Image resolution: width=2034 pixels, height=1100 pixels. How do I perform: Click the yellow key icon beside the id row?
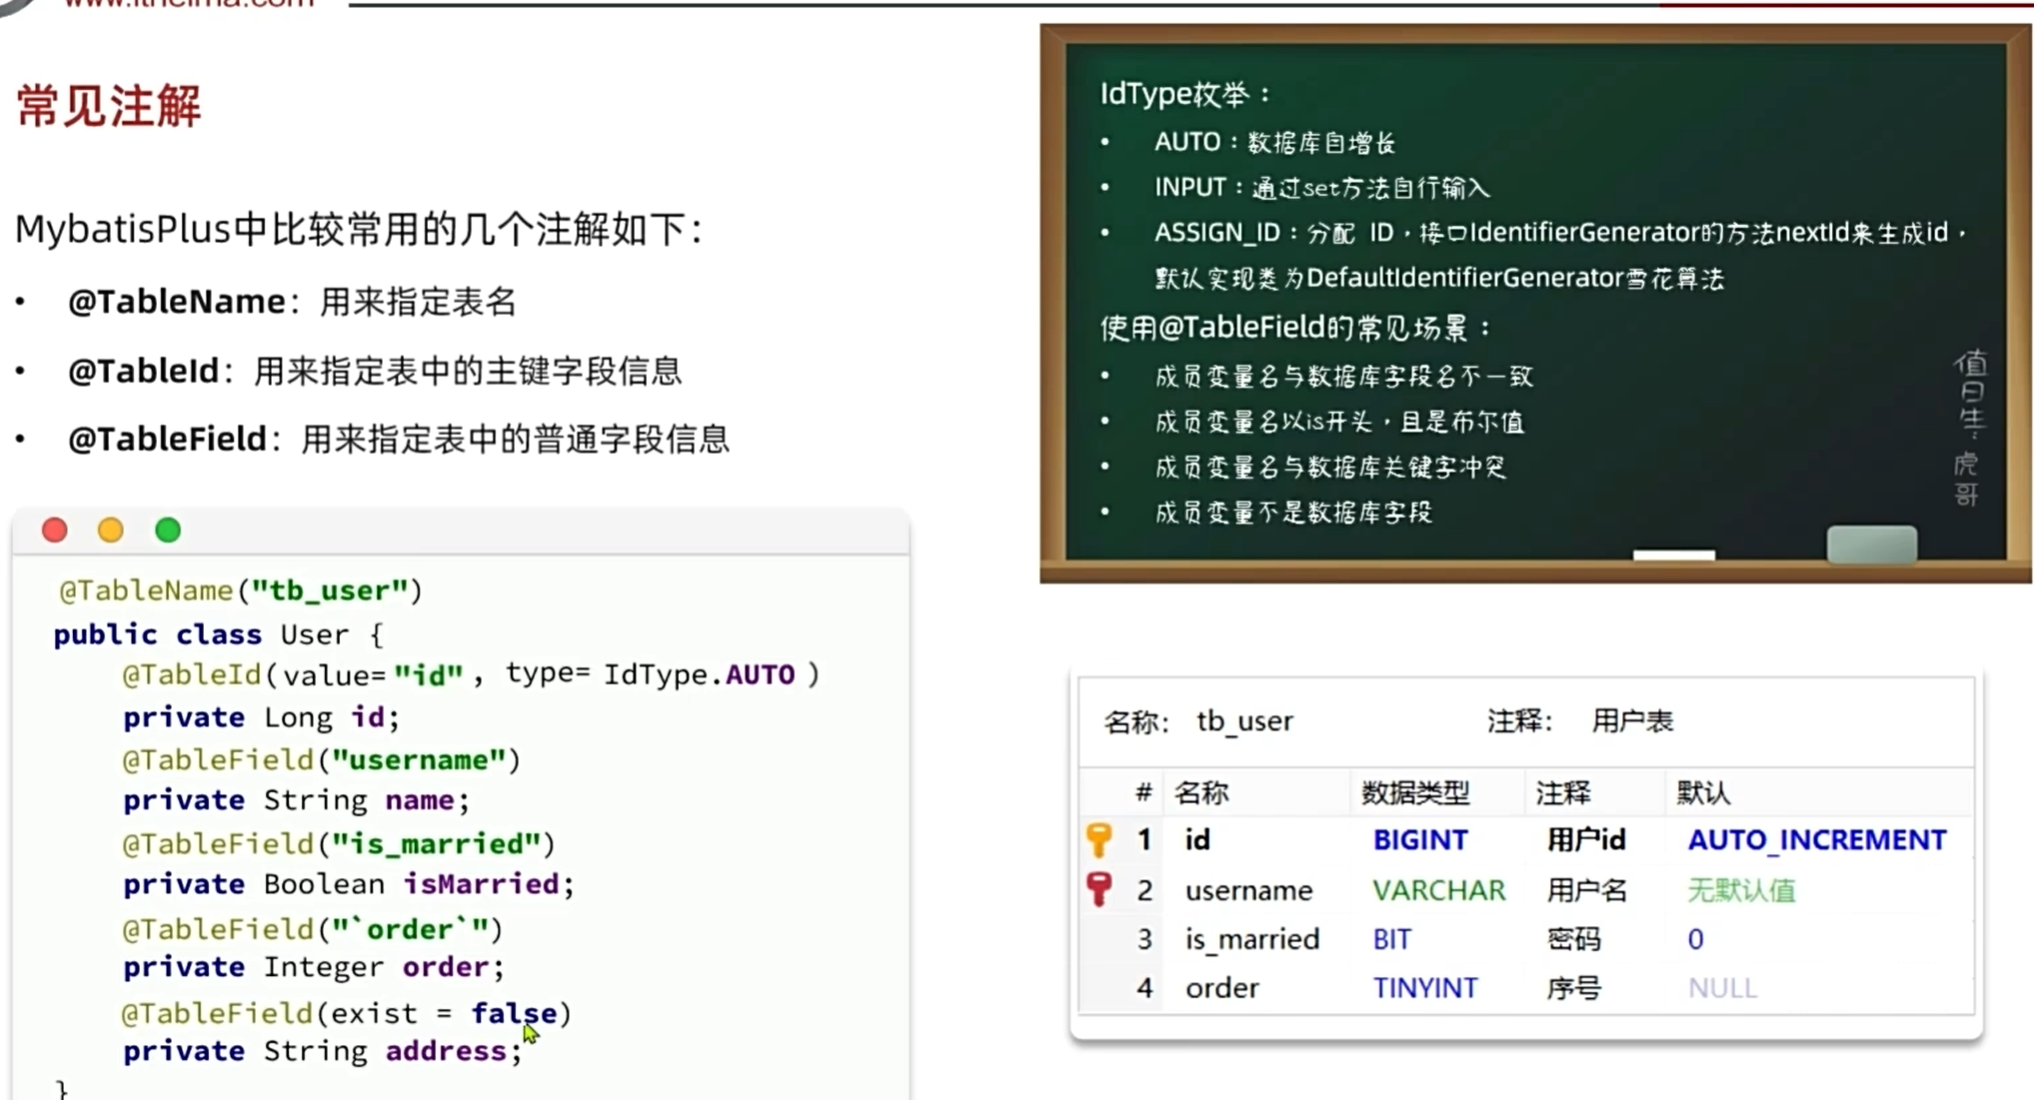[1099, 839]
